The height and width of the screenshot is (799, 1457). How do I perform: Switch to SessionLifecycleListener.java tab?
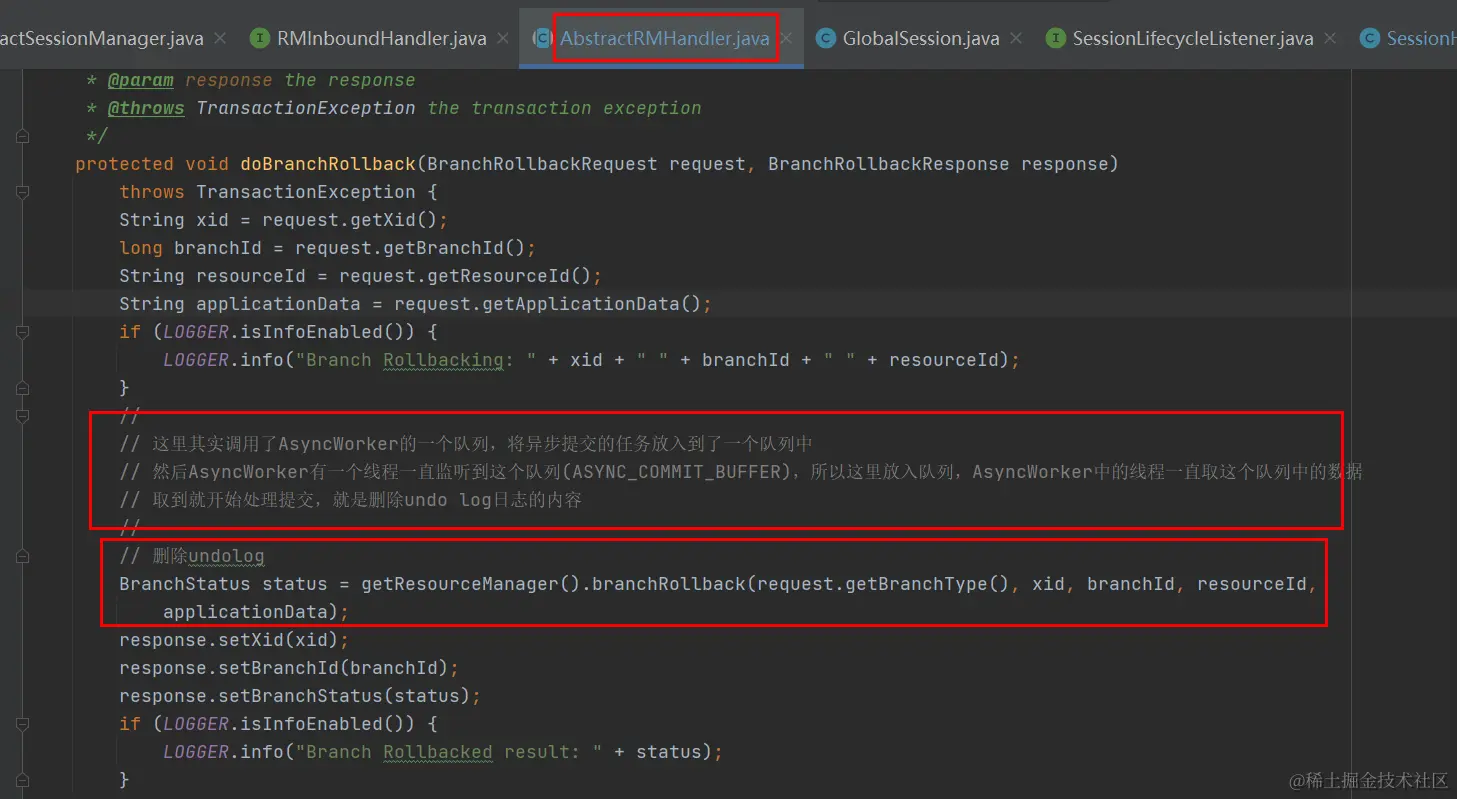[x=1193, y=39]
